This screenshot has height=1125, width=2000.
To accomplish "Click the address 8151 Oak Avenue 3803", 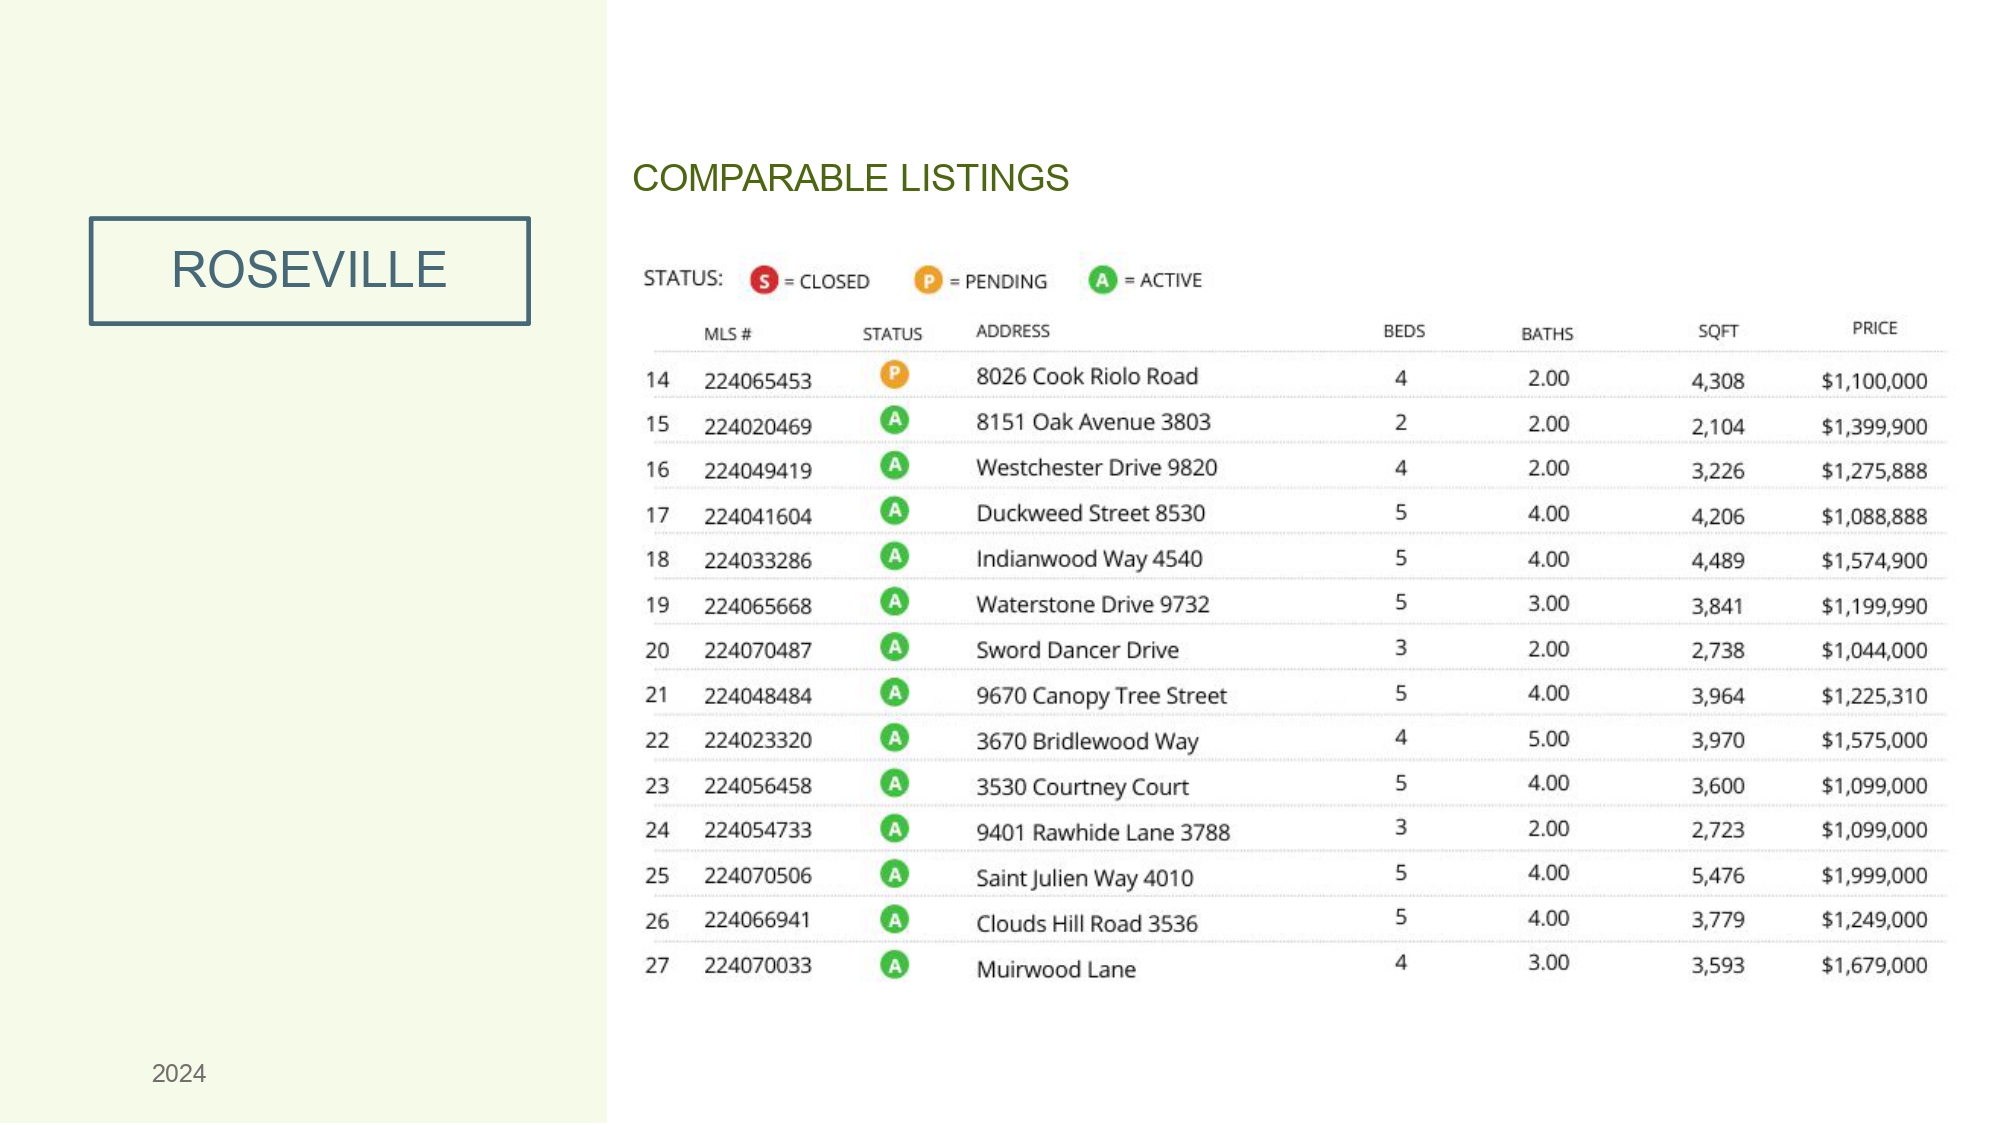I will click(x=1093, y=422).
